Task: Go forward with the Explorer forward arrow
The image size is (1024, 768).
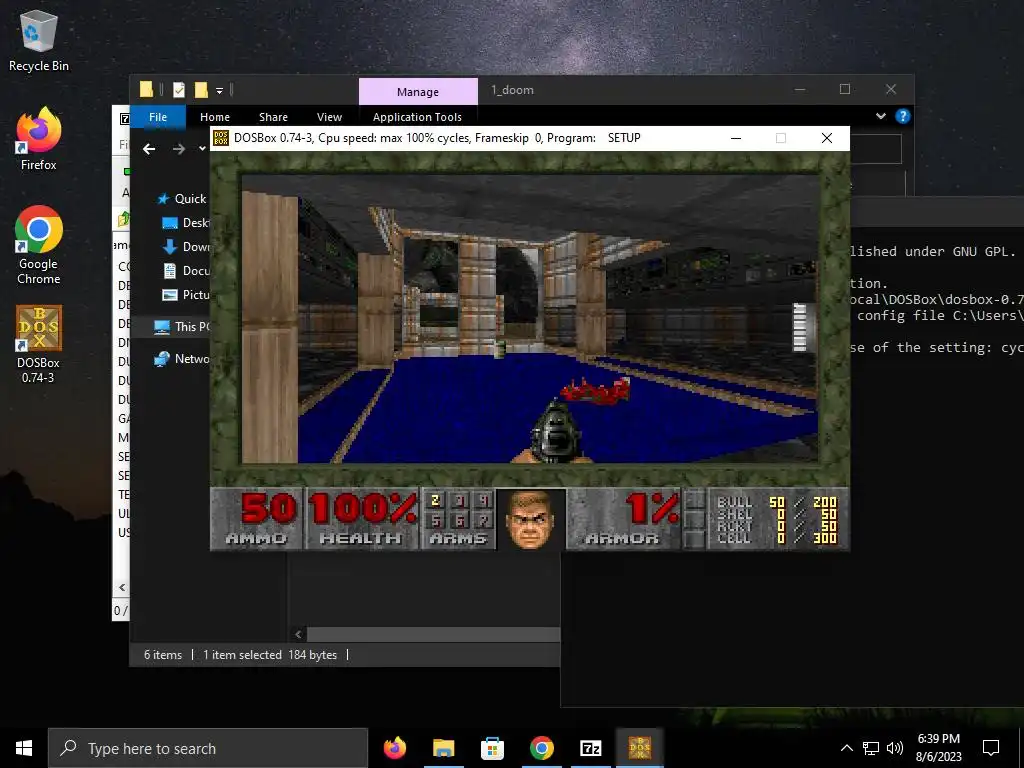Action: tap(178, 149)
